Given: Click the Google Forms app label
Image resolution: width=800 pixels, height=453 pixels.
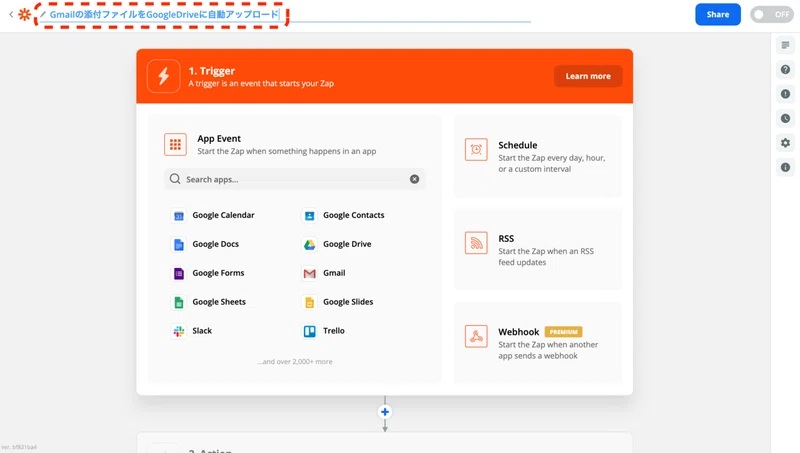Looking at the screenshot, I should (x=218, y=273).
